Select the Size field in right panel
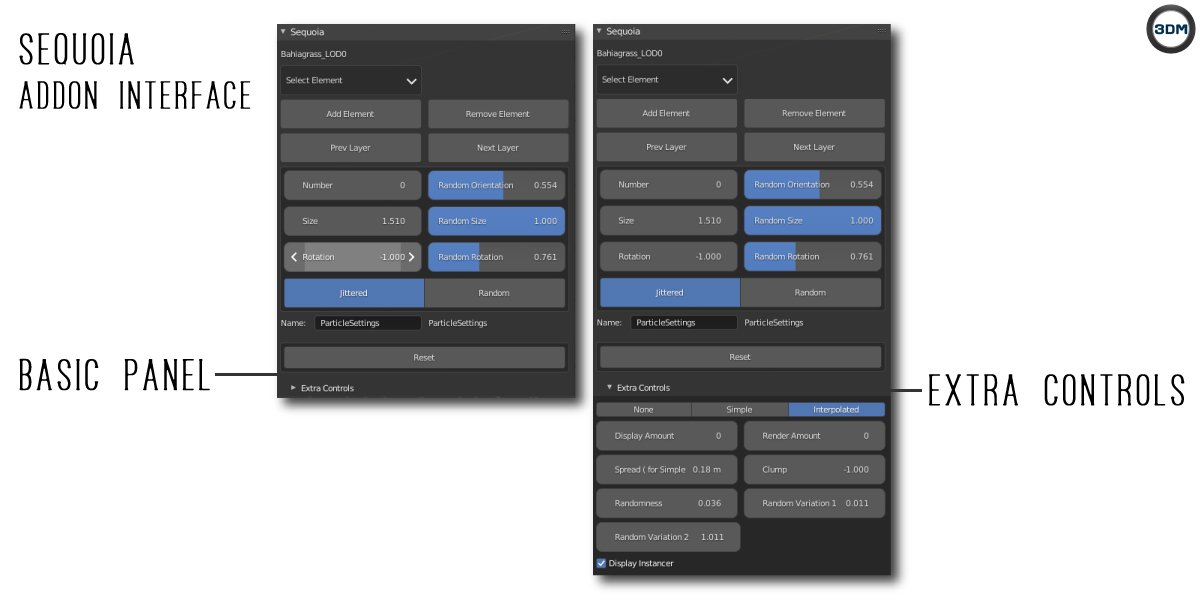Image resolution: width=1200 pixels, height=600 pixels. pyautogui.click(x=670, y=220)
